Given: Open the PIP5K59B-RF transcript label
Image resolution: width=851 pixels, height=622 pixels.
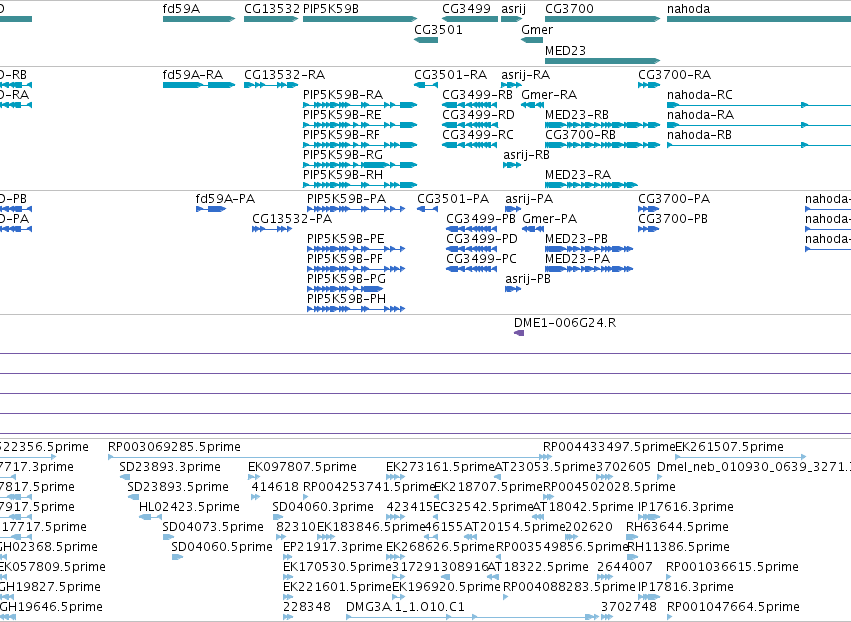Looking at the screenshot, I should 341,135.
